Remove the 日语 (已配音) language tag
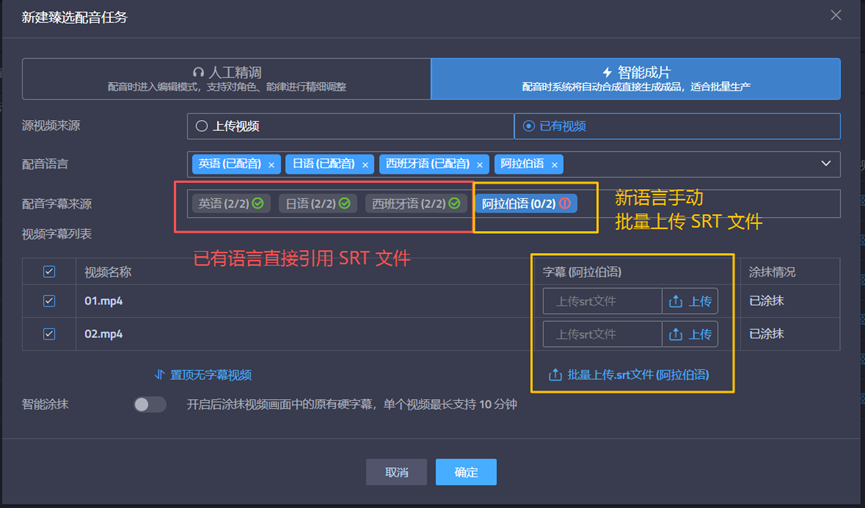The image size is (865, 508). point(365,164)
